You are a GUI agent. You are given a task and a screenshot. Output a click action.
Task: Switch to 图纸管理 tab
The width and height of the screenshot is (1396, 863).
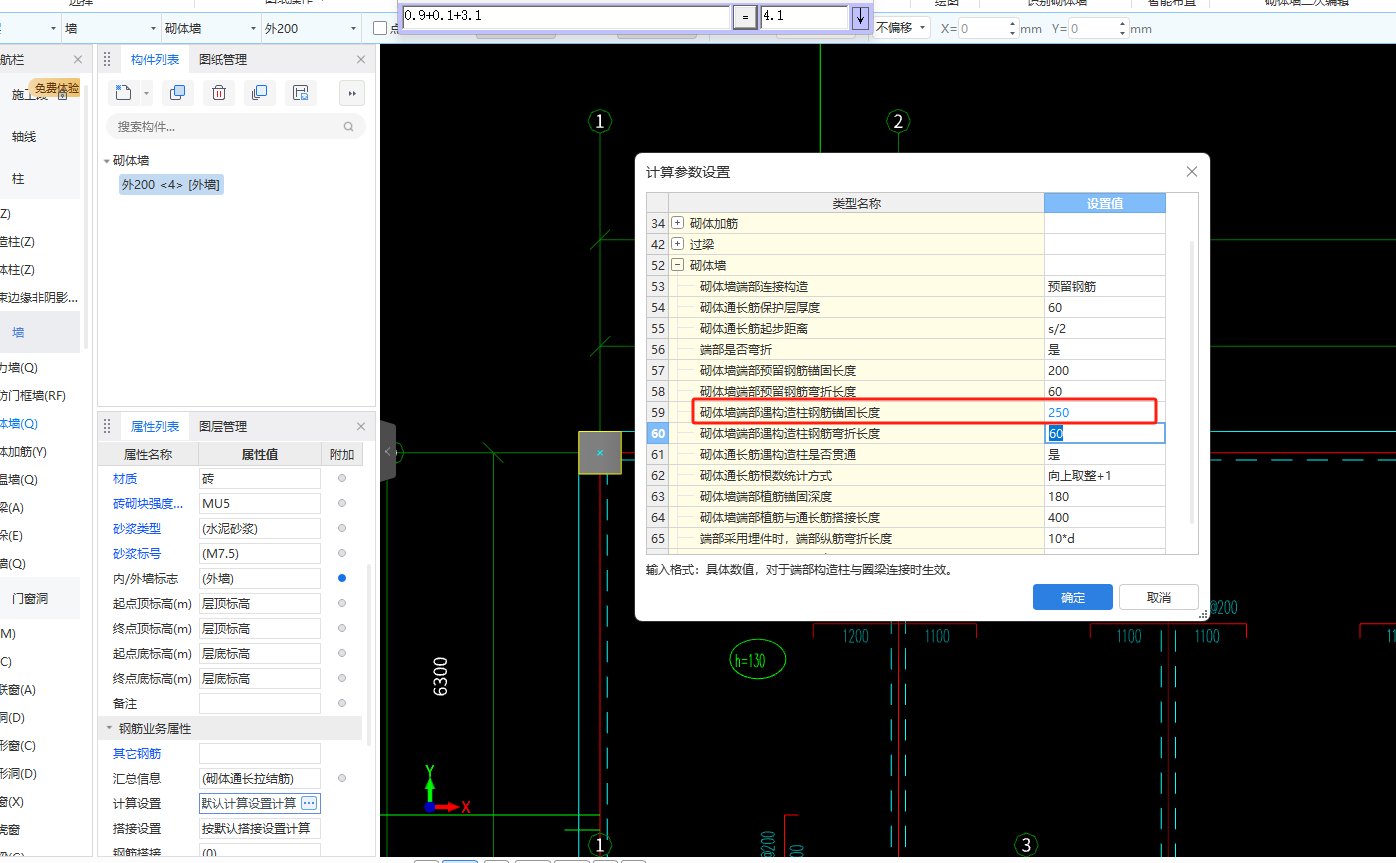[x=223, y=60]
